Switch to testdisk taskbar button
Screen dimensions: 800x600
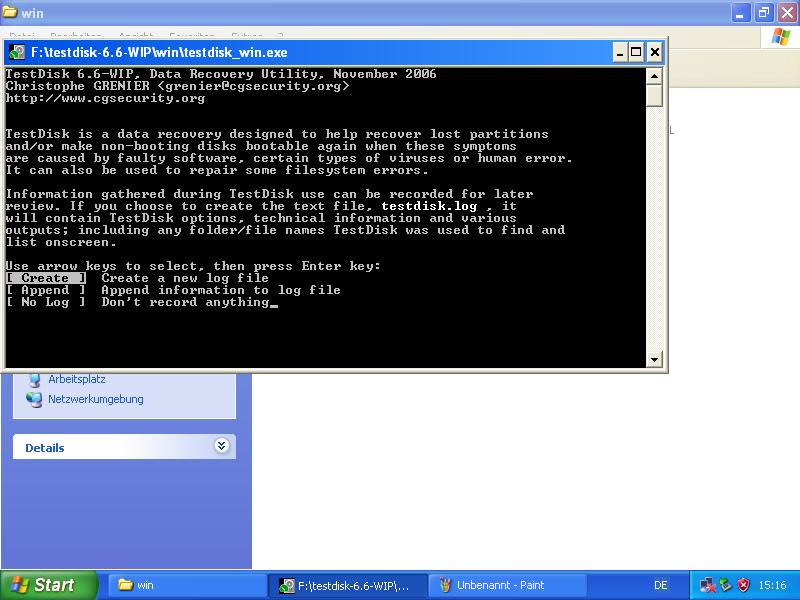pyautogui.click(x=348, y=585)
